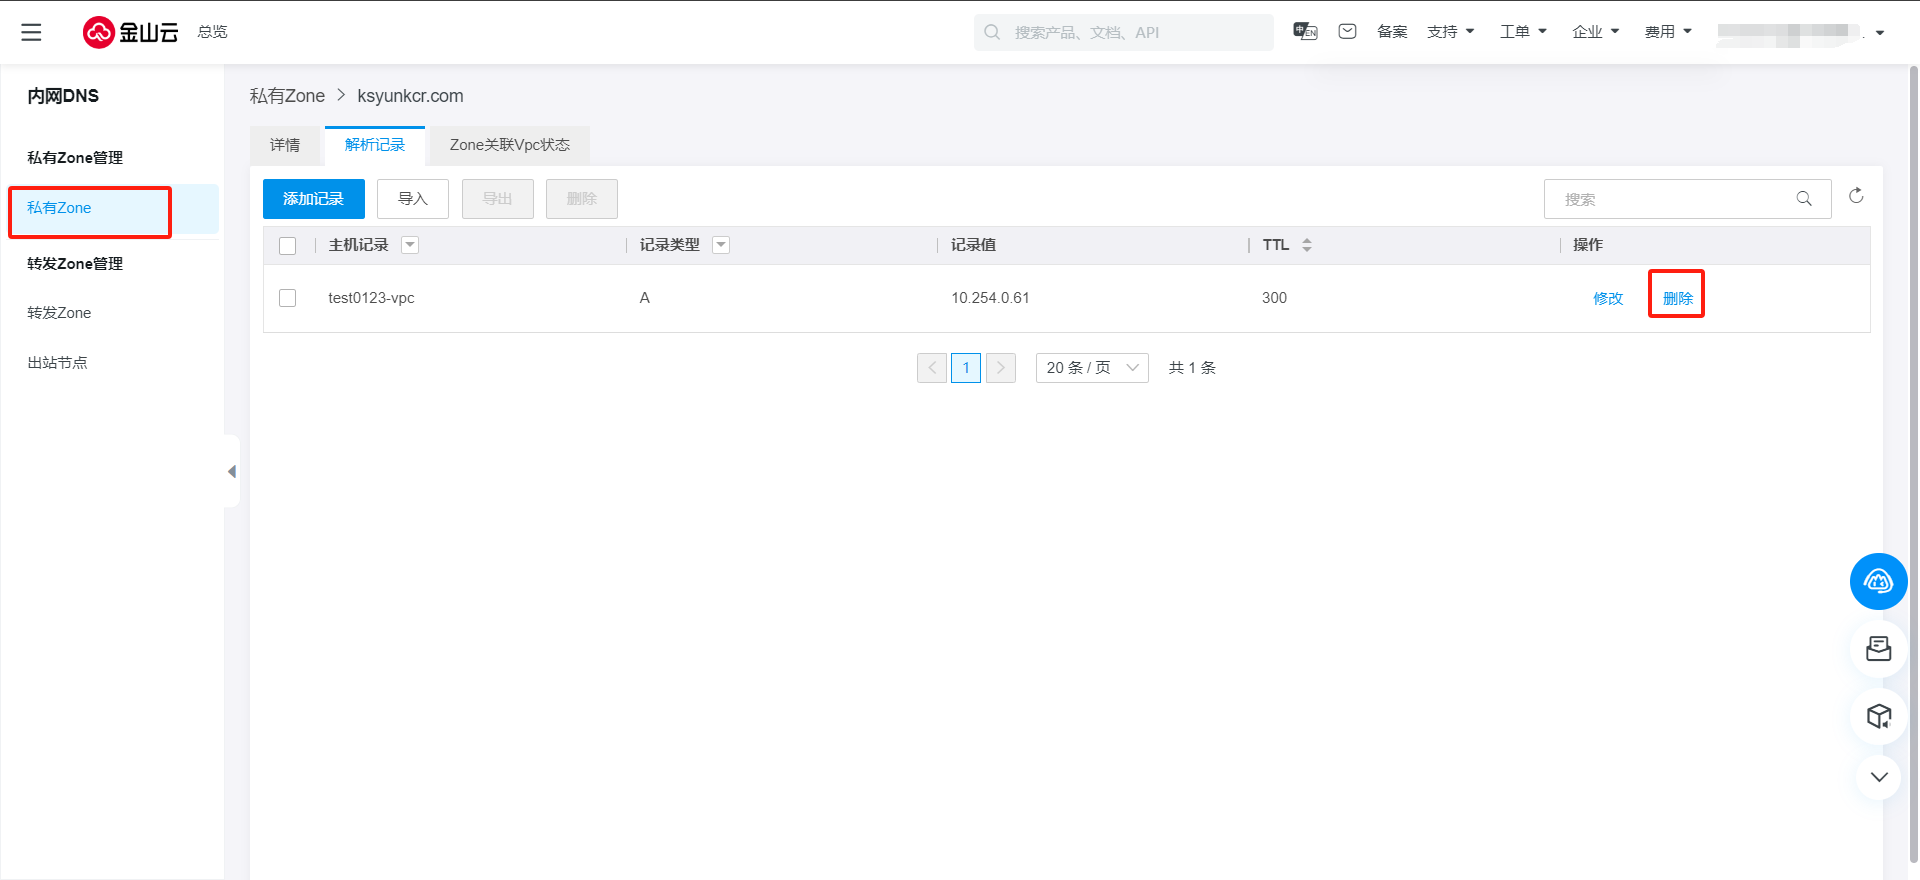Open the 主机记录 column filter dropdown

pyautogui.click(x=410, y=245)
